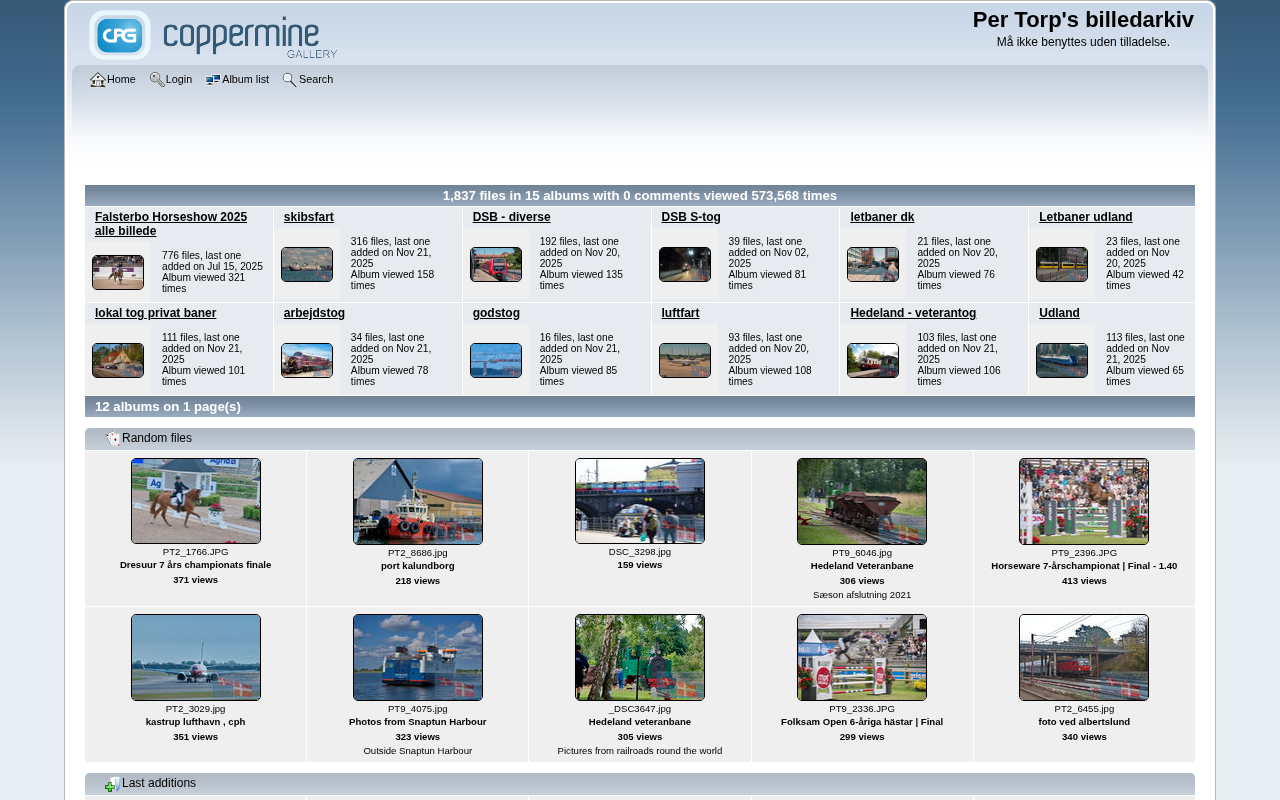
Task: Click the "kastrup lufthavn , cph" caption
Action: (x=196, y=722)
